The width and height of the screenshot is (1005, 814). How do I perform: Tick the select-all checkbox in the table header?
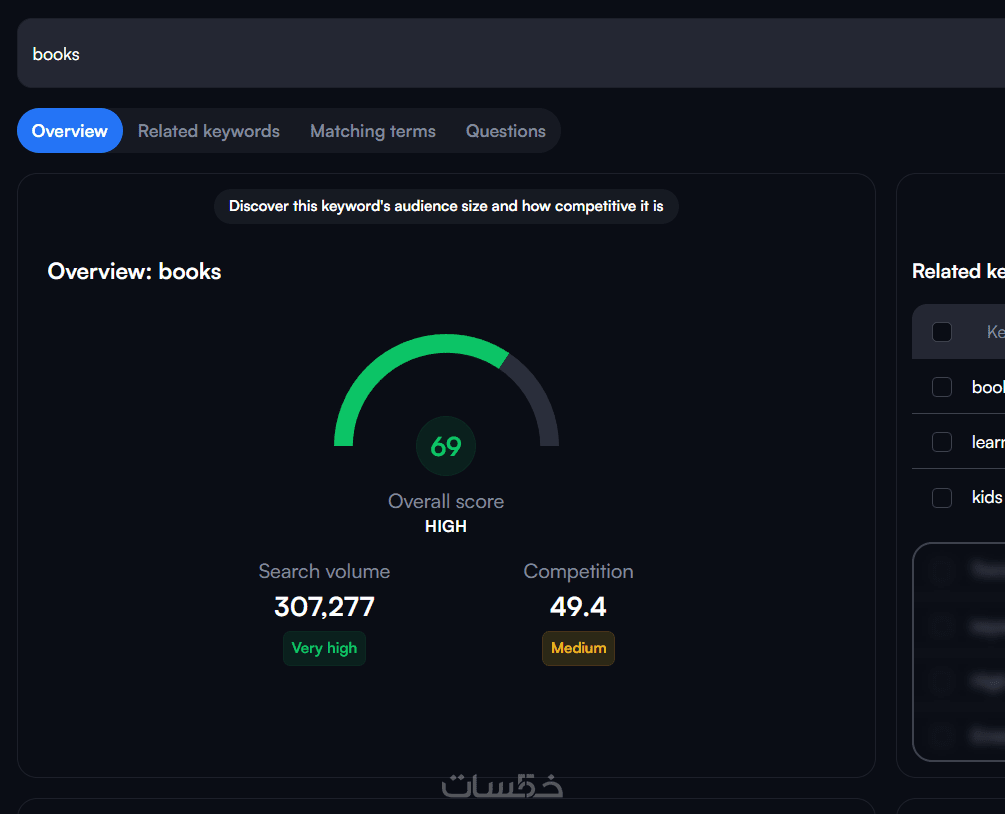pyautogui.click(x=942, y=332)
